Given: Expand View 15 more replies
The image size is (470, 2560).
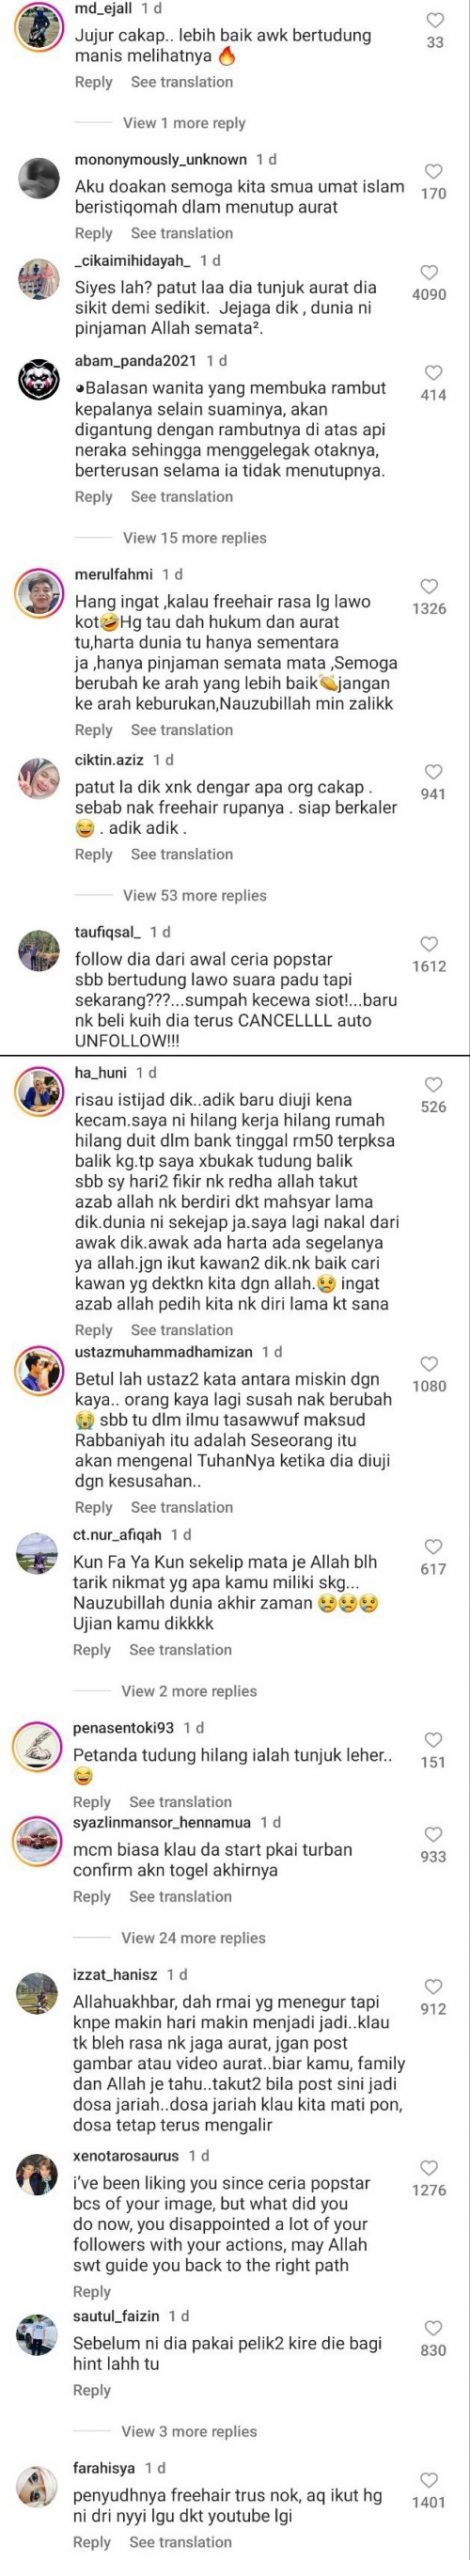Looking at the screenshot, I should coord(194,538).
